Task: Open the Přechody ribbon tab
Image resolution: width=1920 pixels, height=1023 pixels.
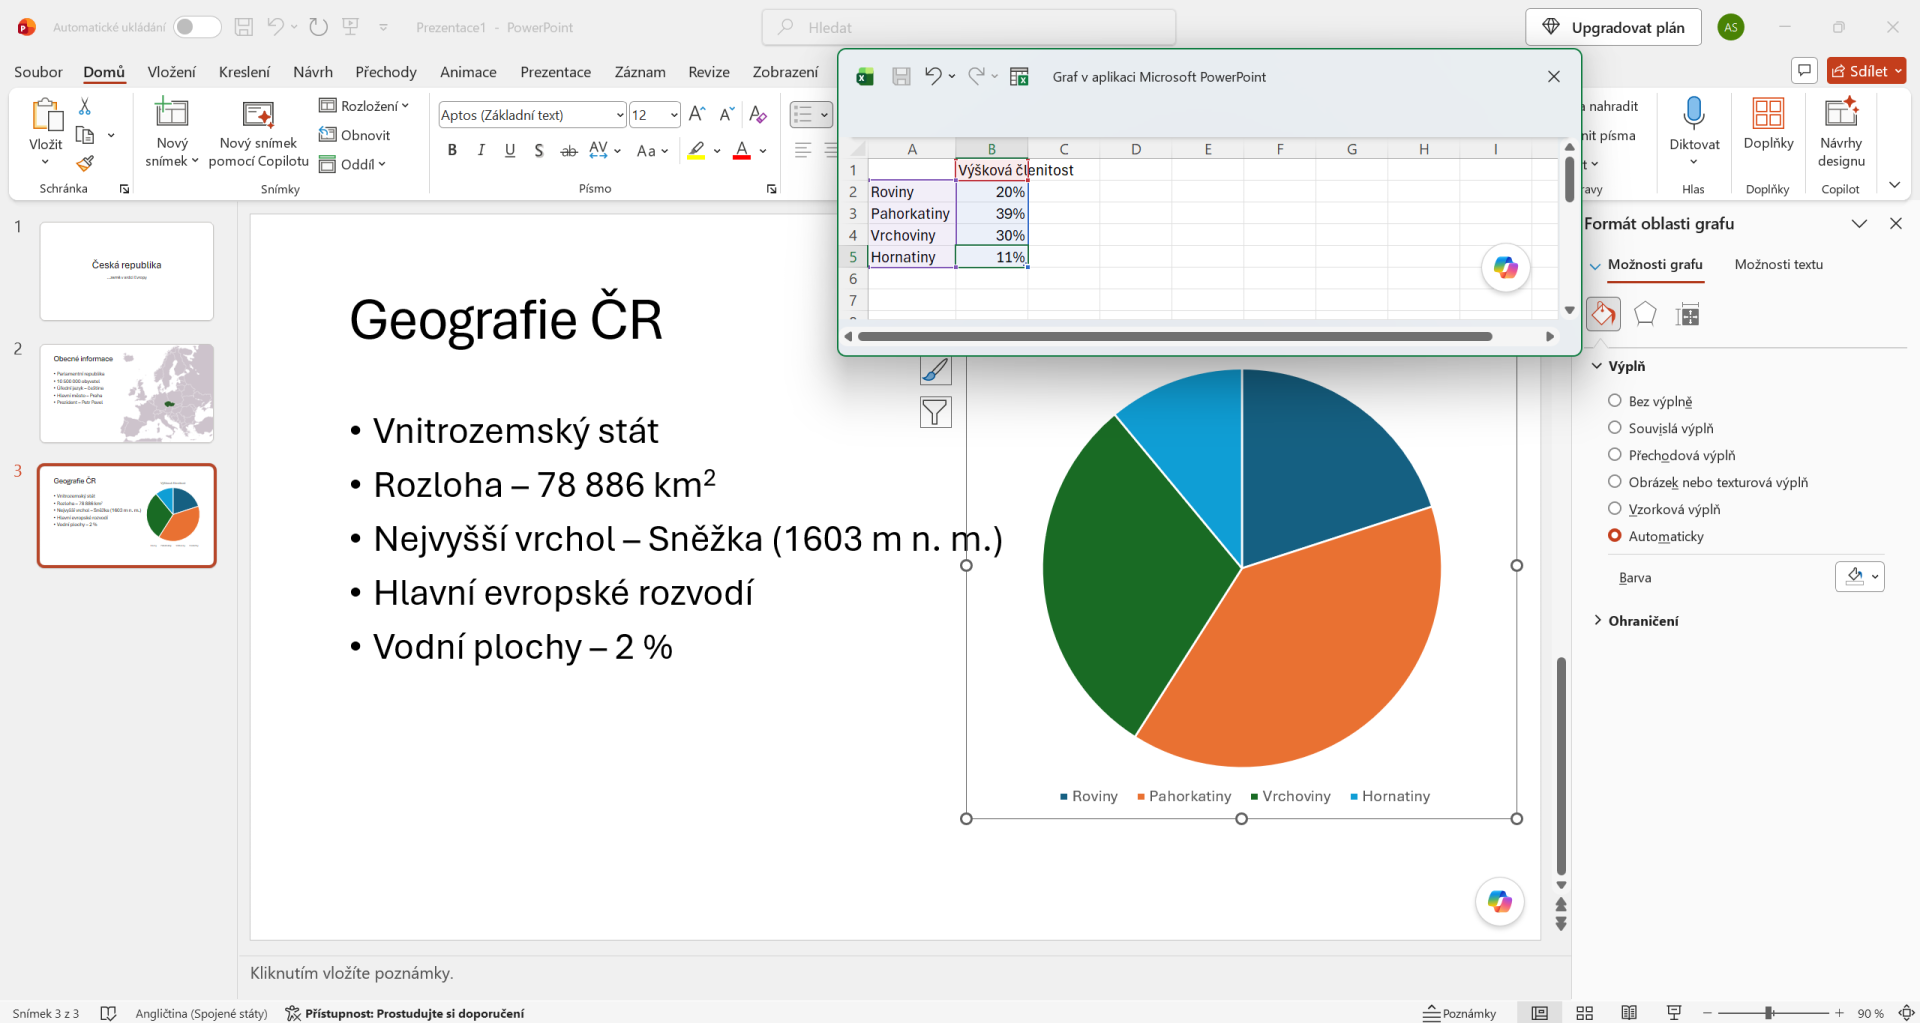Action: click(x=386, y=72)
